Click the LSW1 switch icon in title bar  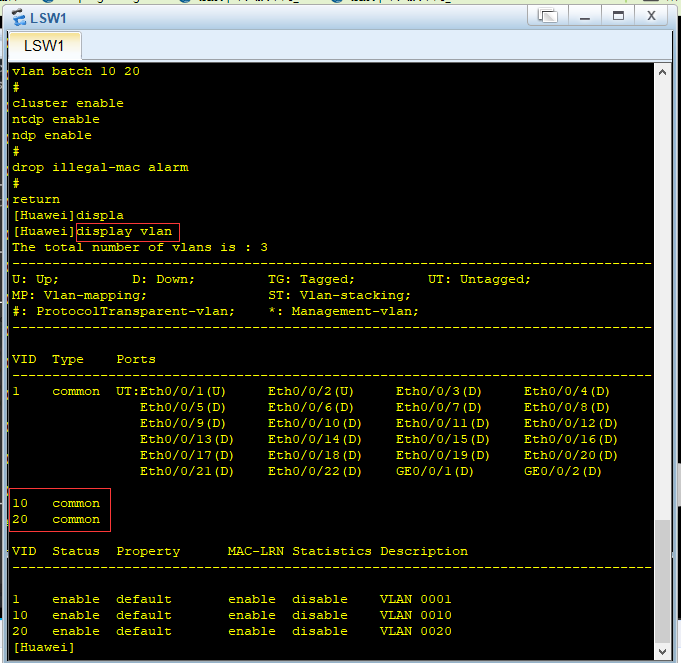click(x=19, y=17)
